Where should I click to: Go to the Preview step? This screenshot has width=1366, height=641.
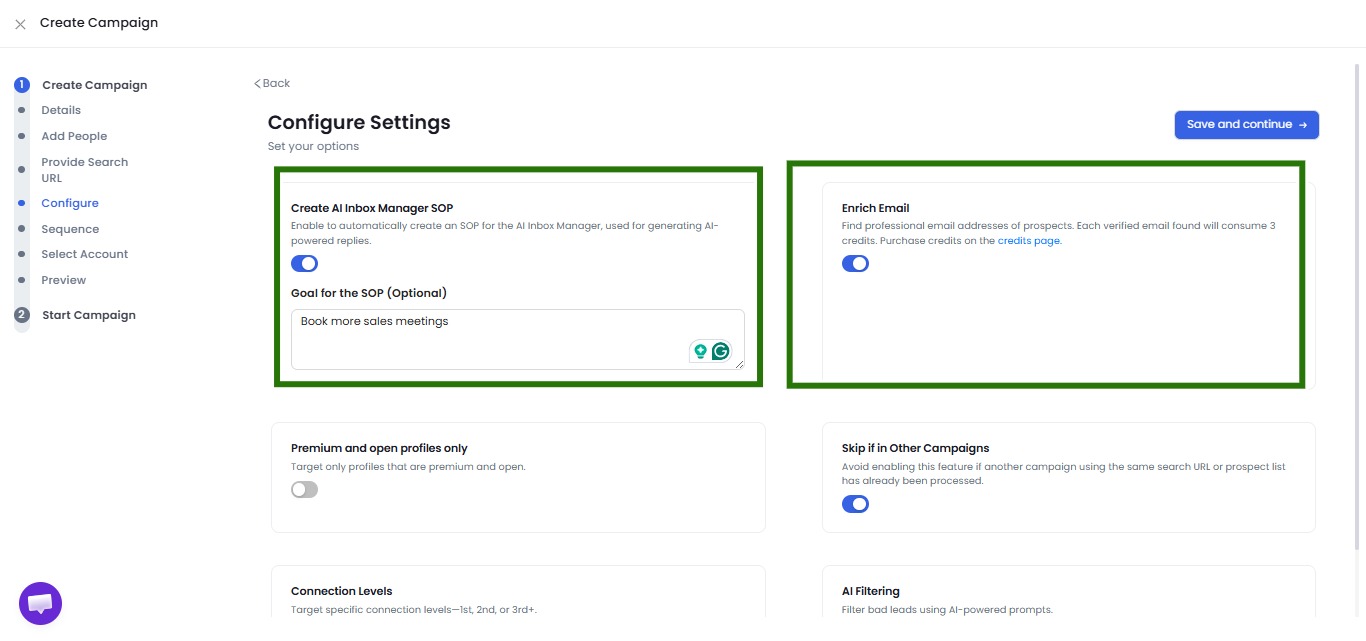[63, 279]
